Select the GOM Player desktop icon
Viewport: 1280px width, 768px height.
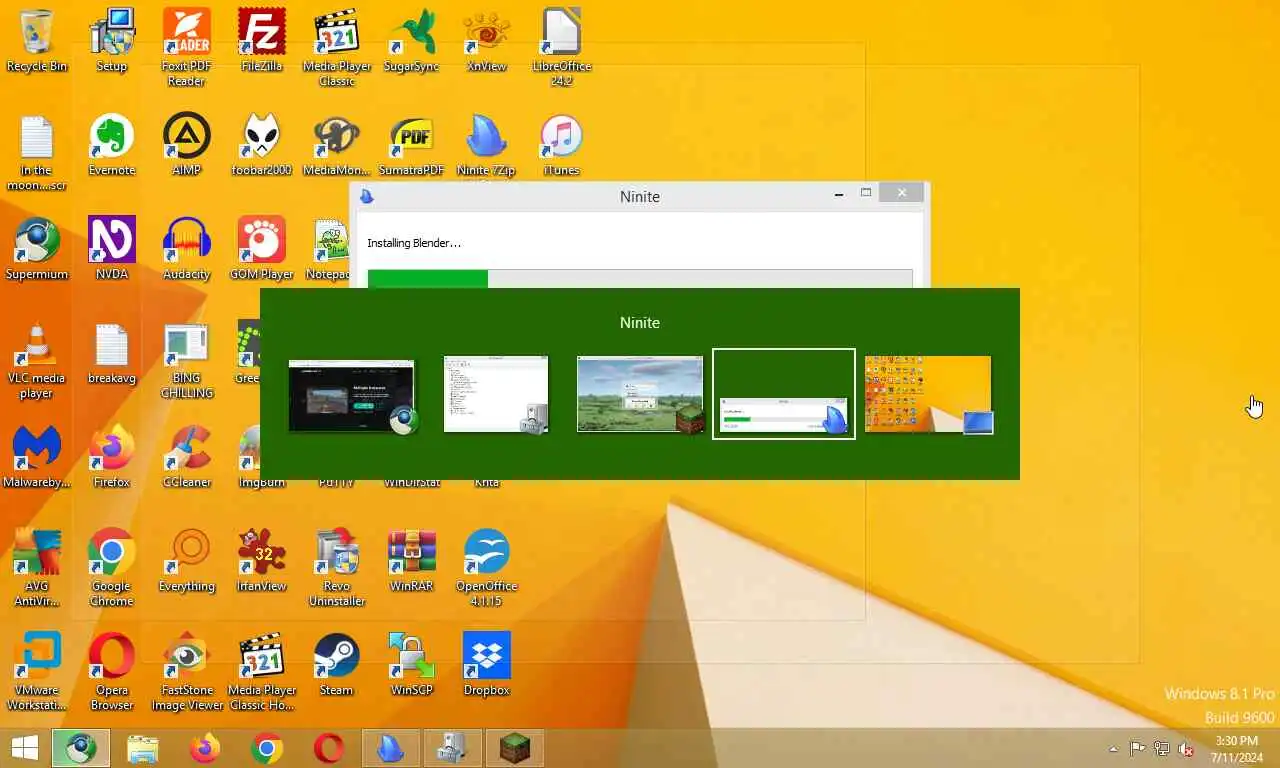click(x=262, y=248)
